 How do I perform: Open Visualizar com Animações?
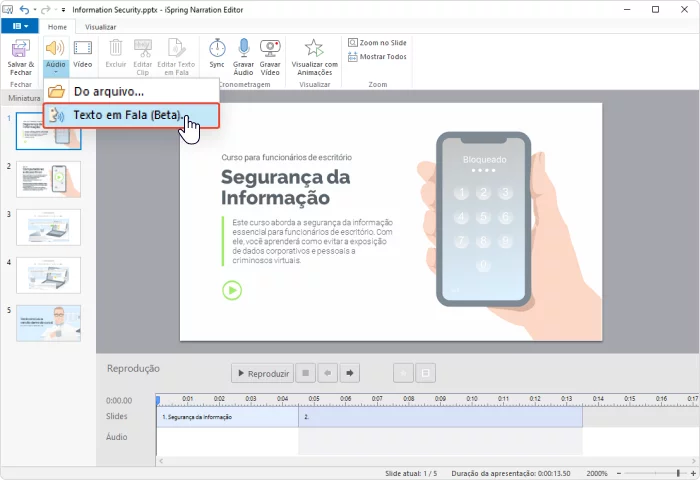314,55
